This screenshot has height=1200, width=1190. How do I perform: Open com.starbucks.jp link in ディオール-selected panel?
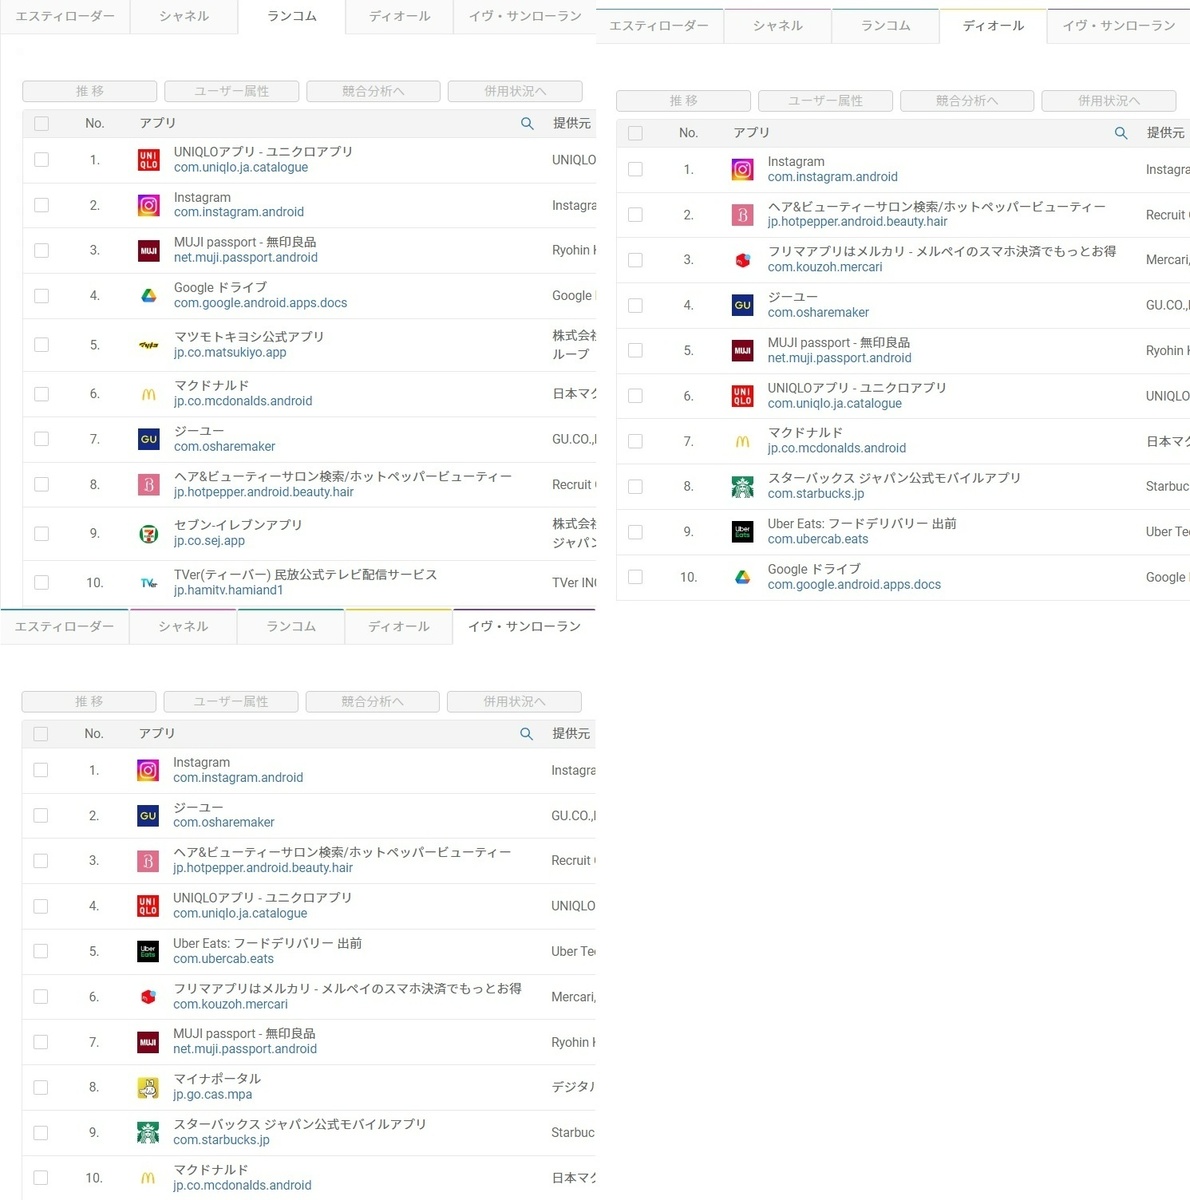816,494
